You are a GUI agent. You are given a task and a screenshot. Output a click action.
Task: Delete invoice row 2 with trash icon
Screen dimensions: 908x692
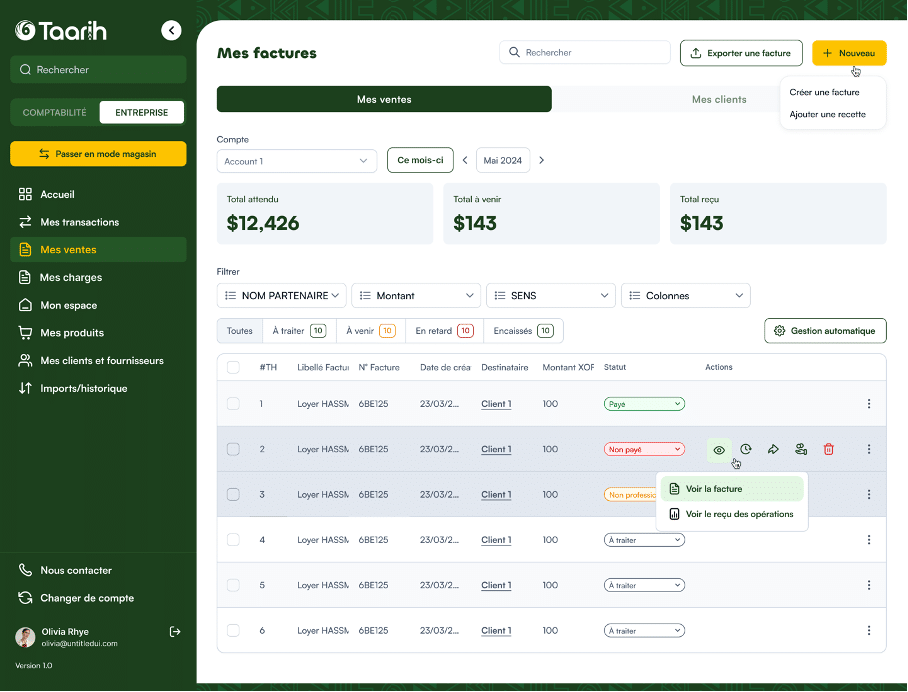(828, 450)
